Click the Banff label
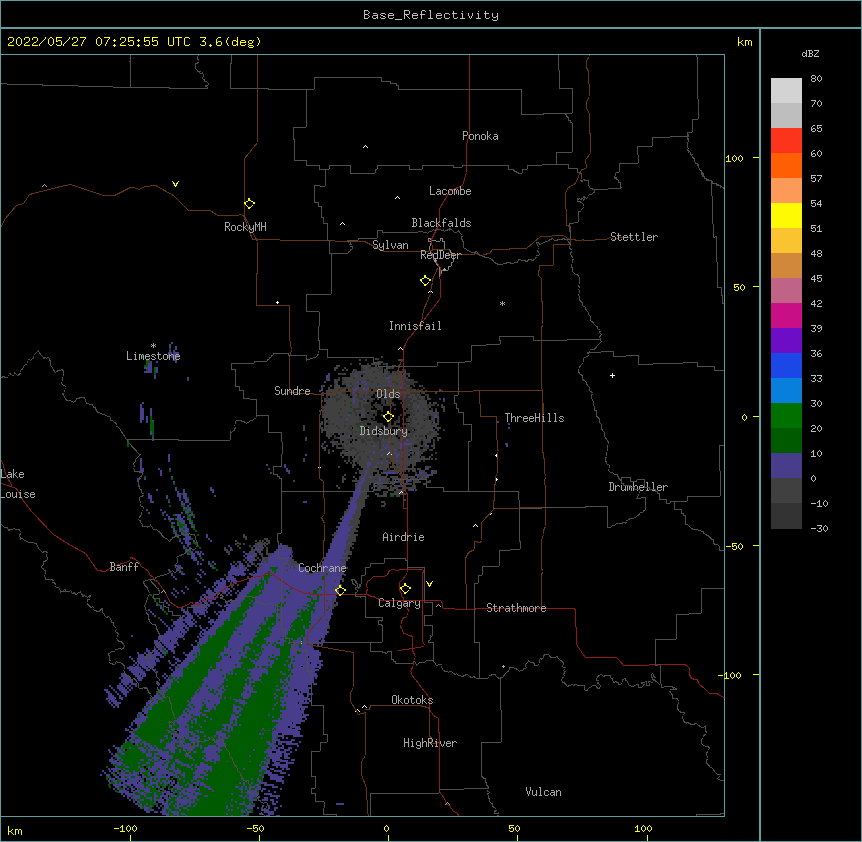Viewport: 862px width, 842px height. point(124,567)
